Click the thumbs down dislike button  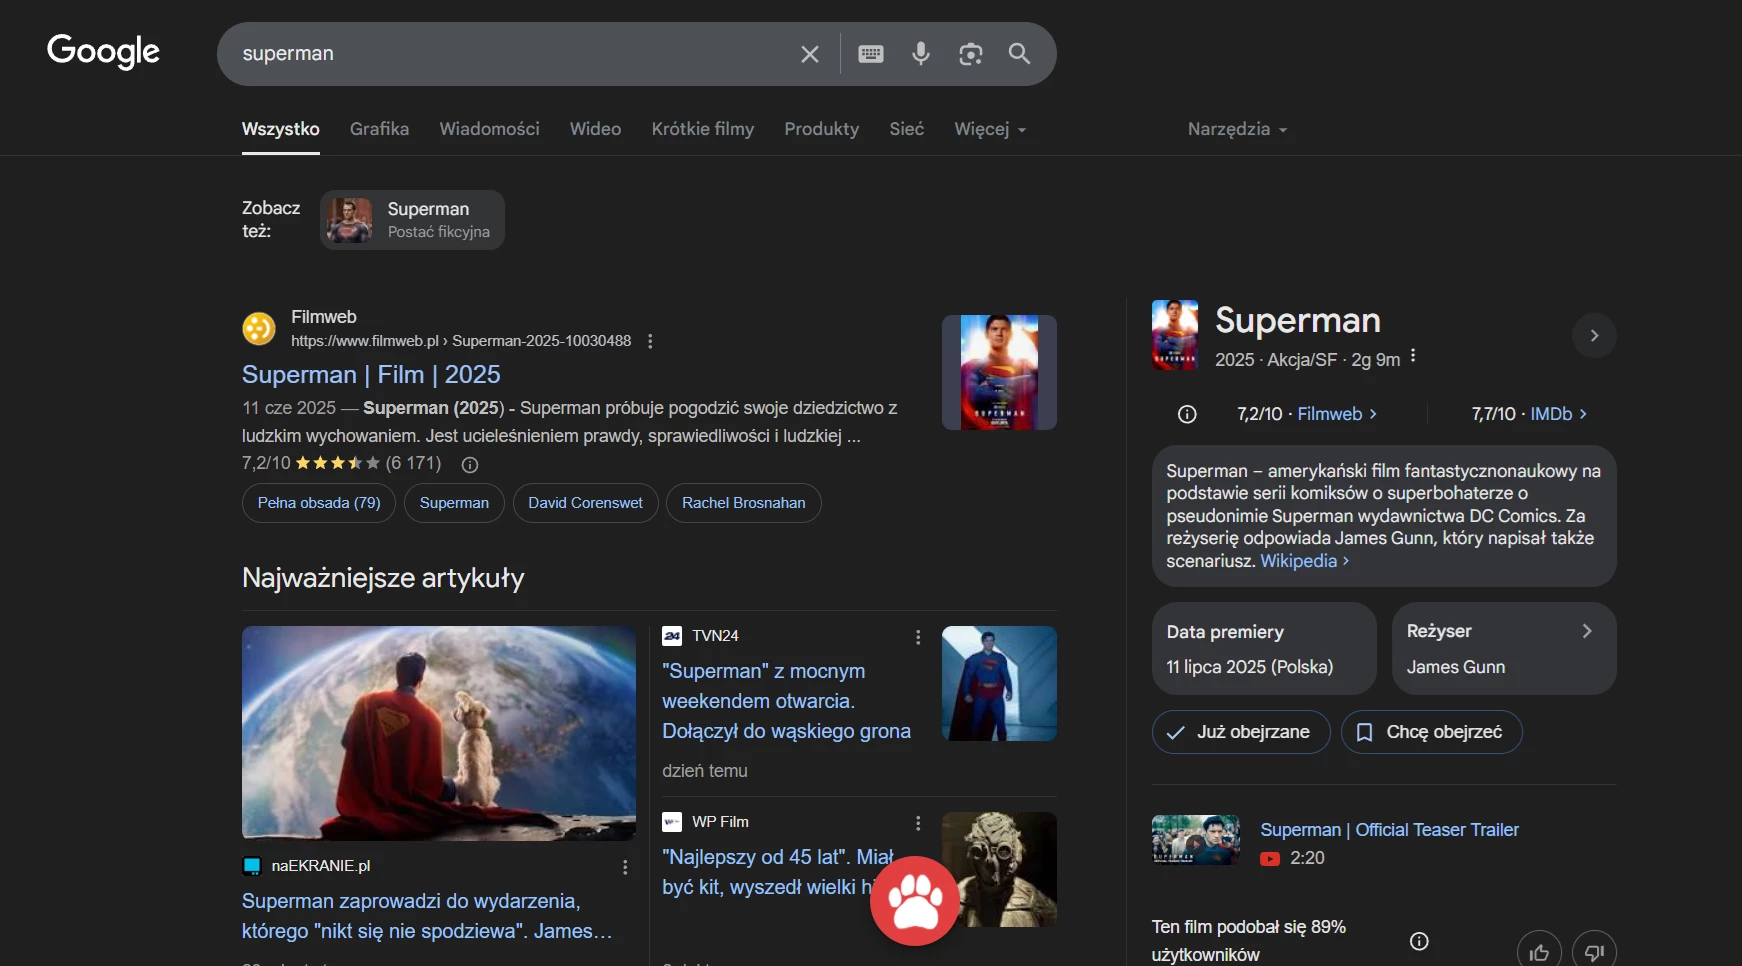(x=1594, y=951)
